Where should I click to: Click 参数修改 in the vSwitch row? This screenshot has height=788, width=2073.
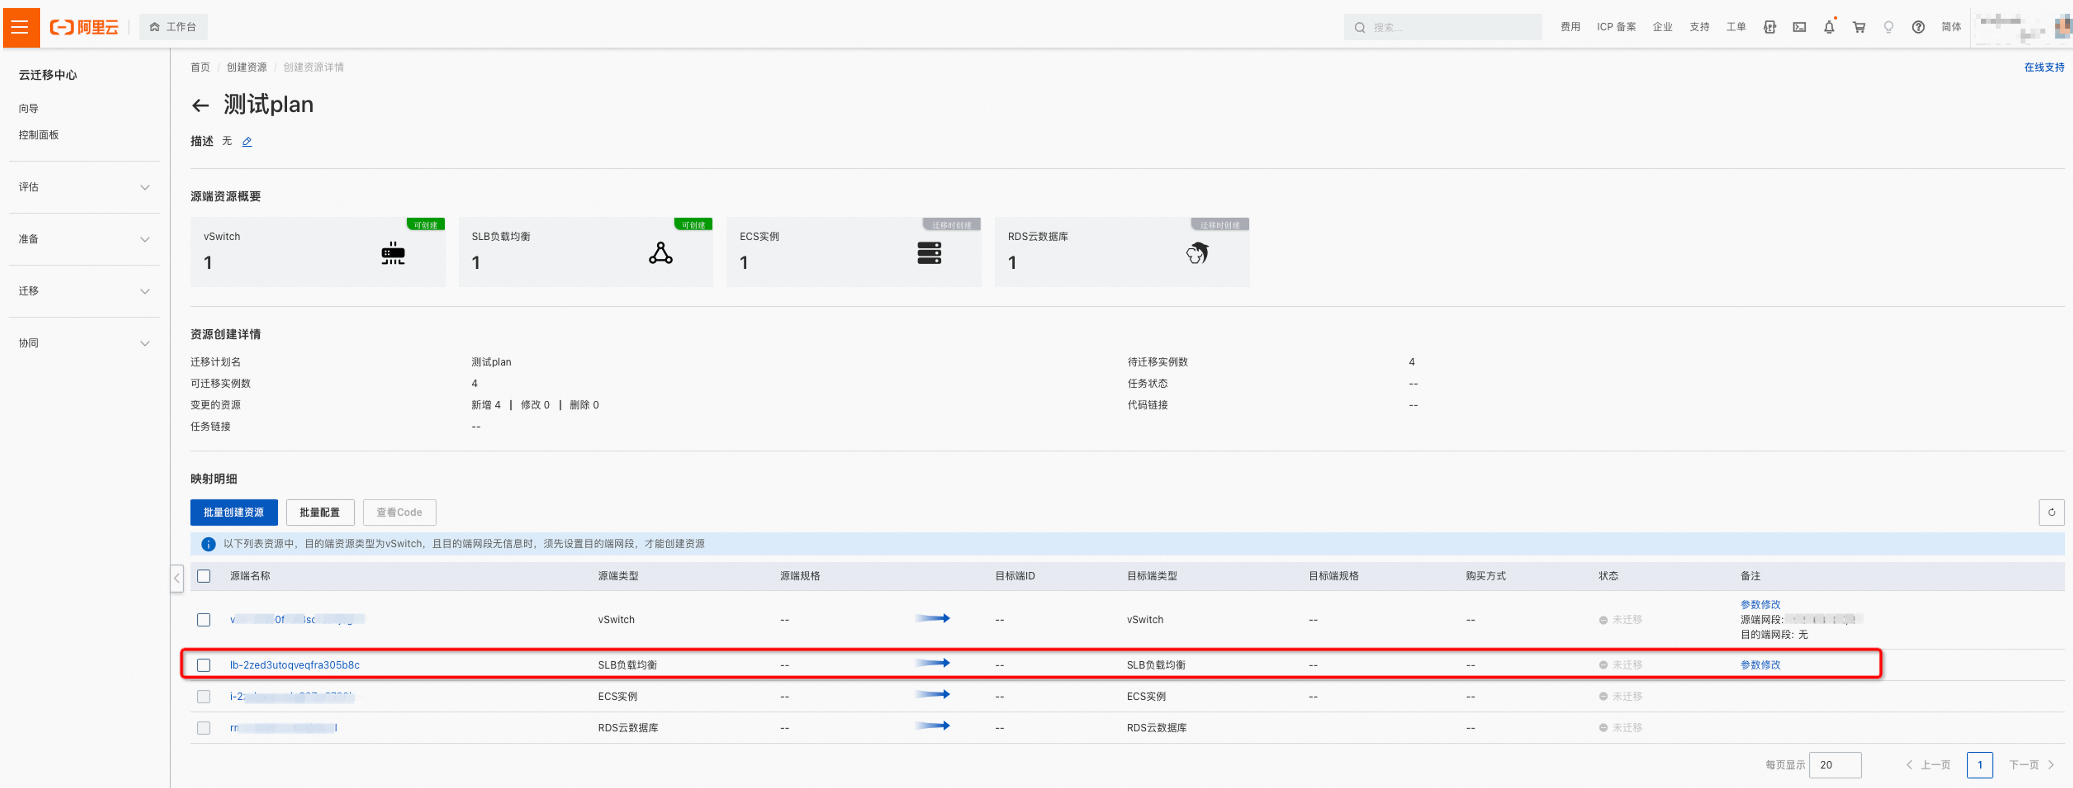pos(1760,605)
